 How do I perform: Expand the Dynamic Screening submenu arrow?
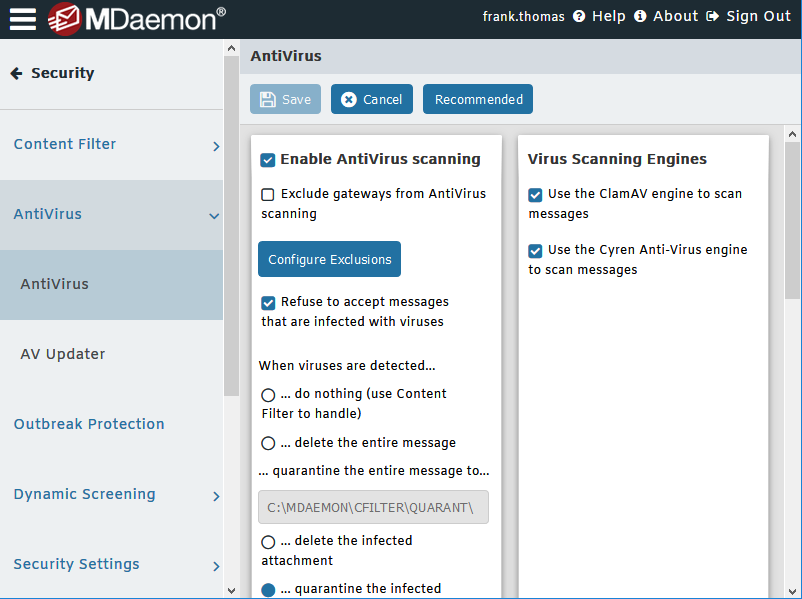point(216,496)
